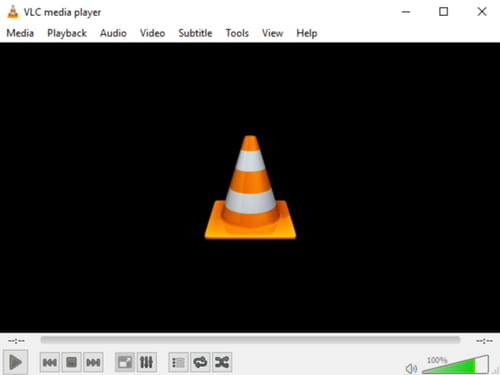This screenshot has height=375, width=500.
Task: Mute audio using the speaker icon
Action: (x=411, y=368)
